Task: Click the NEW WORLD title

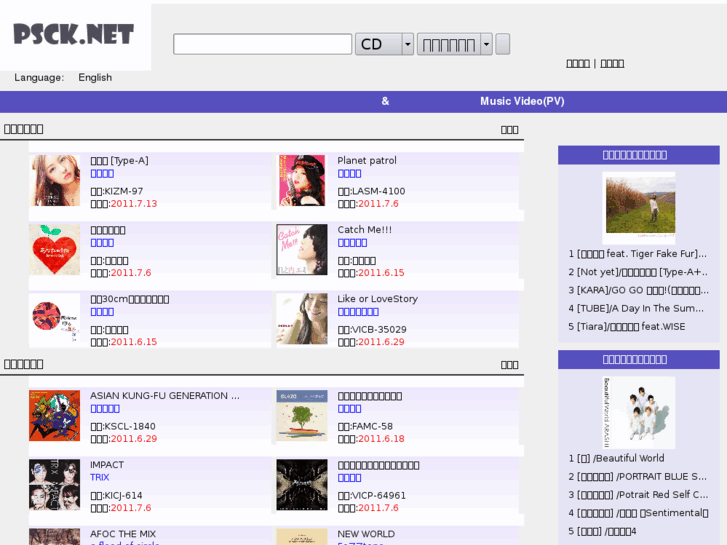Action: click(366, 534)
